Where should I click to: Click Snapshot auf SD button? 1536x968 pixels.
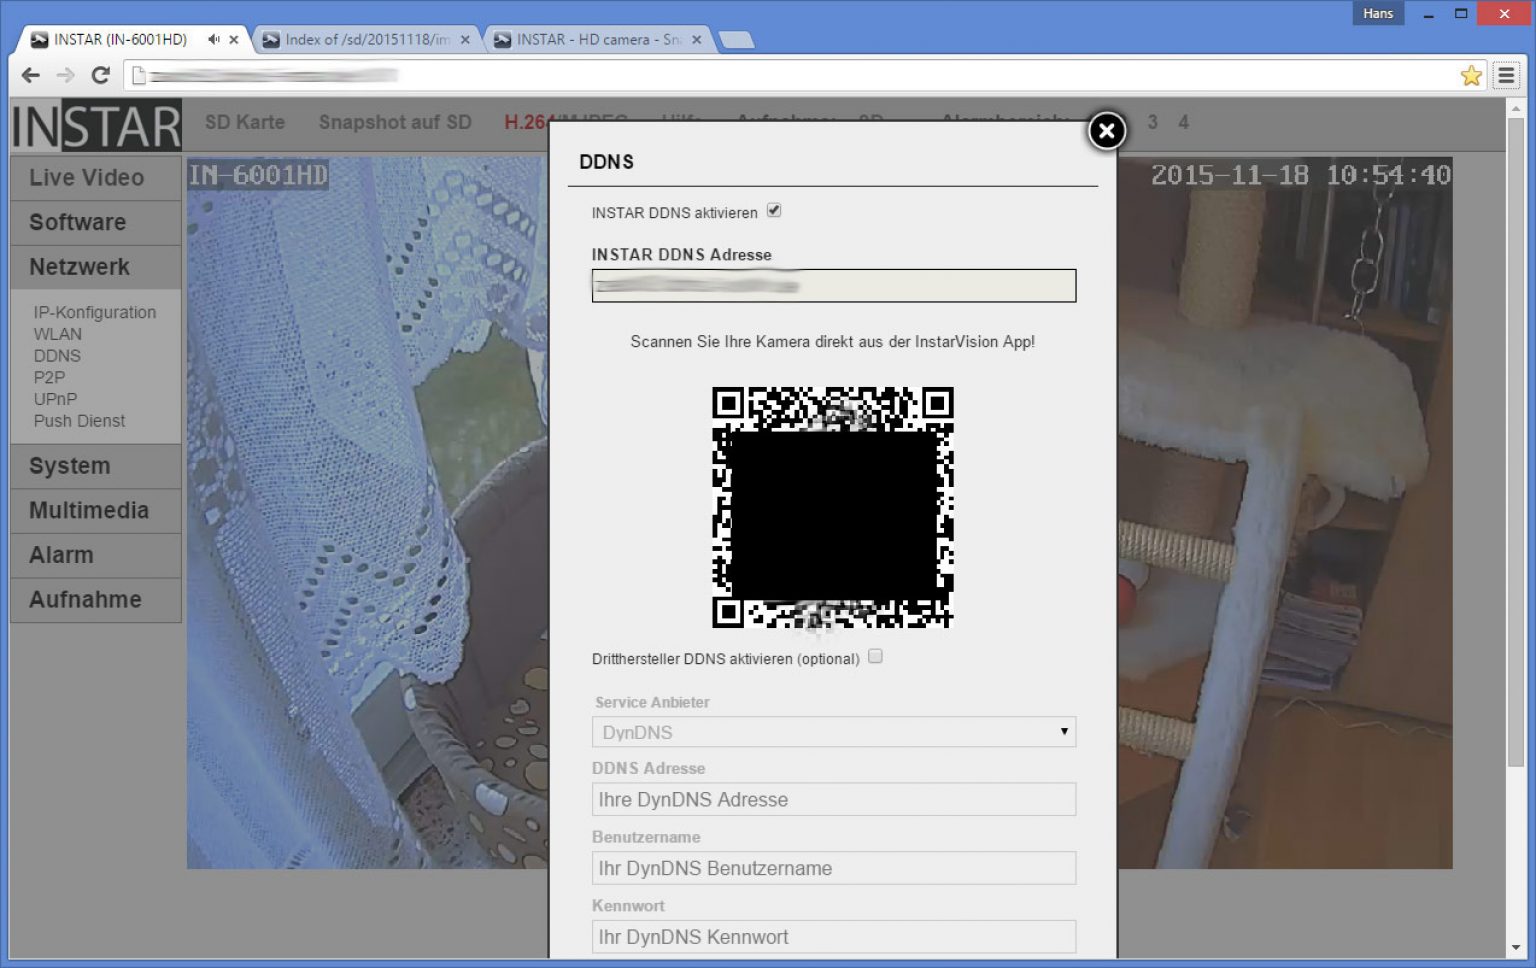pyautogui.click(x=395, y=122)
